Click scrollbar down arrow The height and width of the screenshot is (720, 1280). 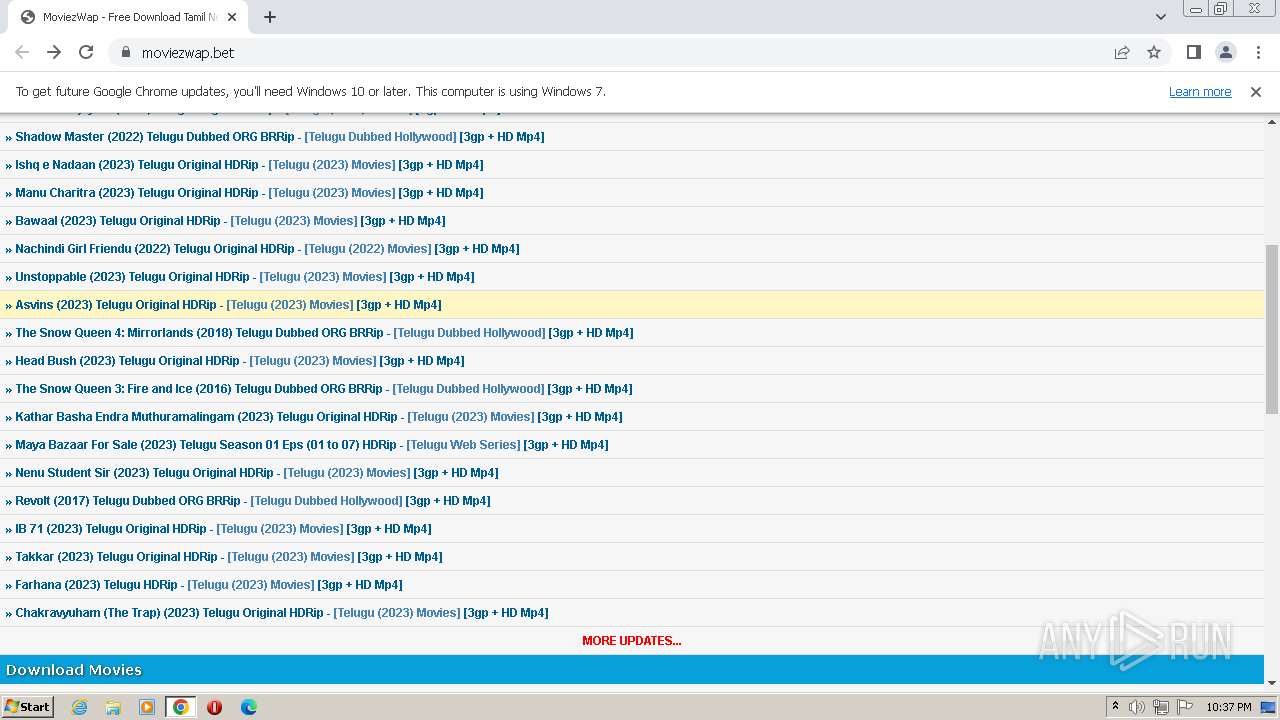click(x=1272, y=682)
